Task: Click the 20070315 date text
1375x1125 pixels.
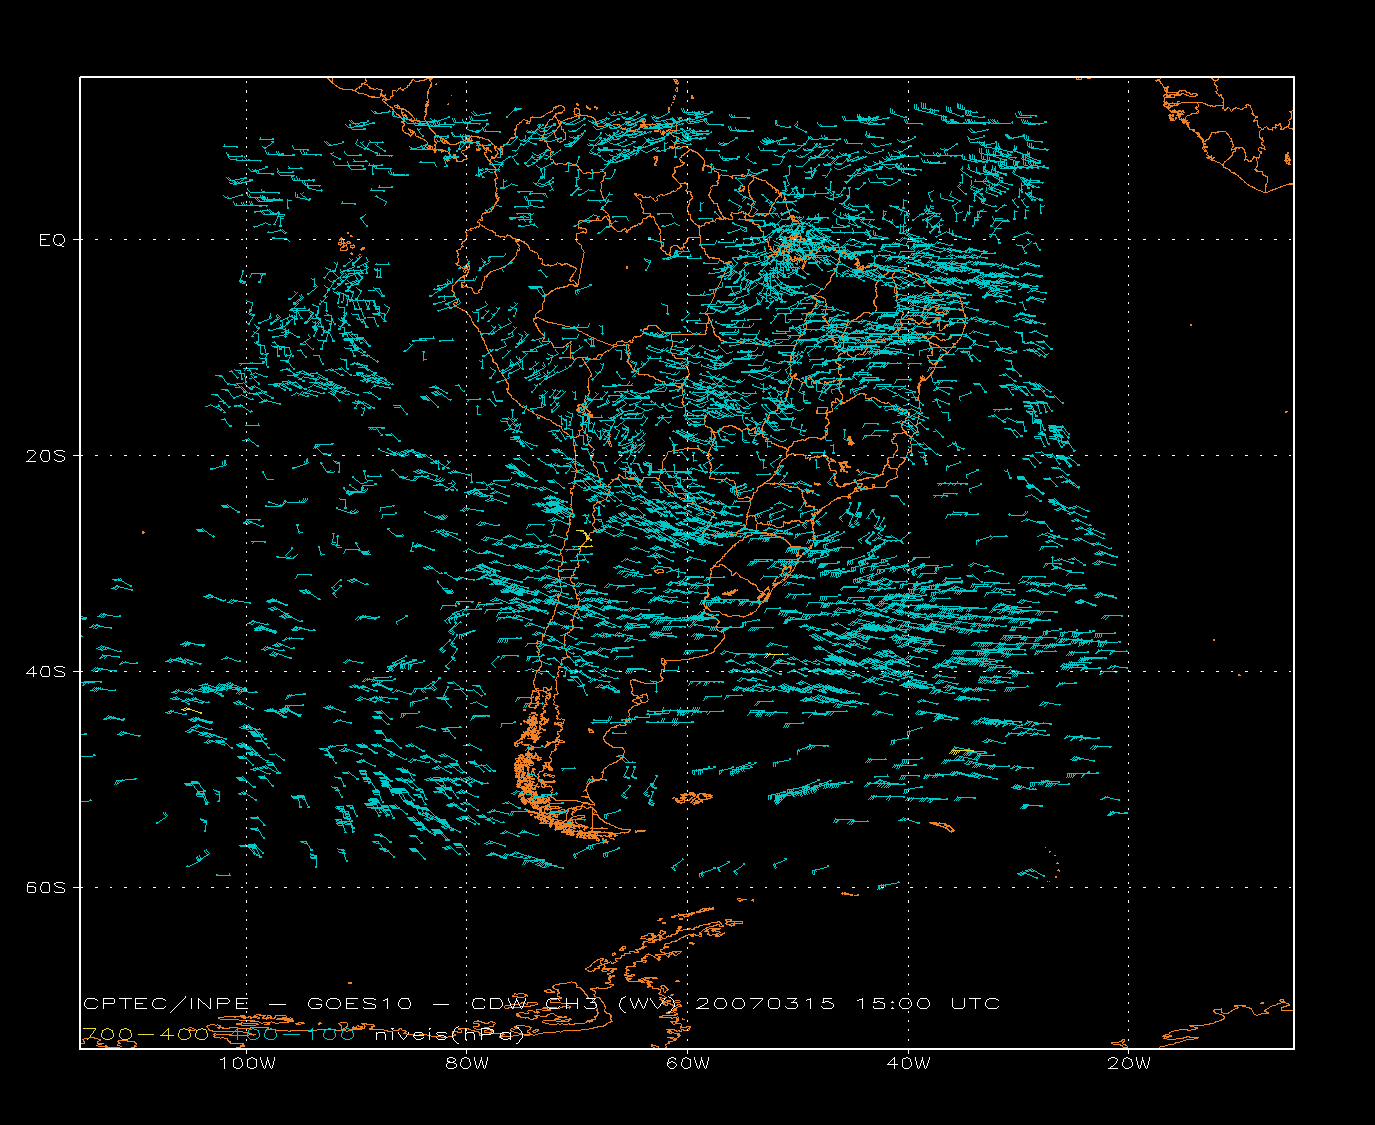Action: [x=765, y=1004]
